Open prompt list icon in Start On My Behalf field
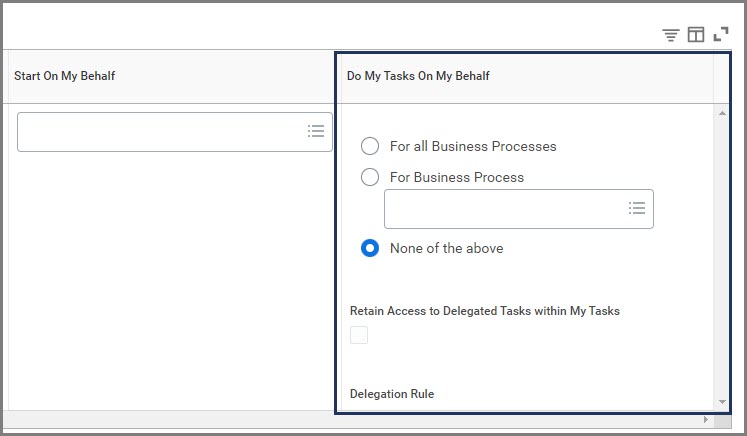 click(316, 131)
